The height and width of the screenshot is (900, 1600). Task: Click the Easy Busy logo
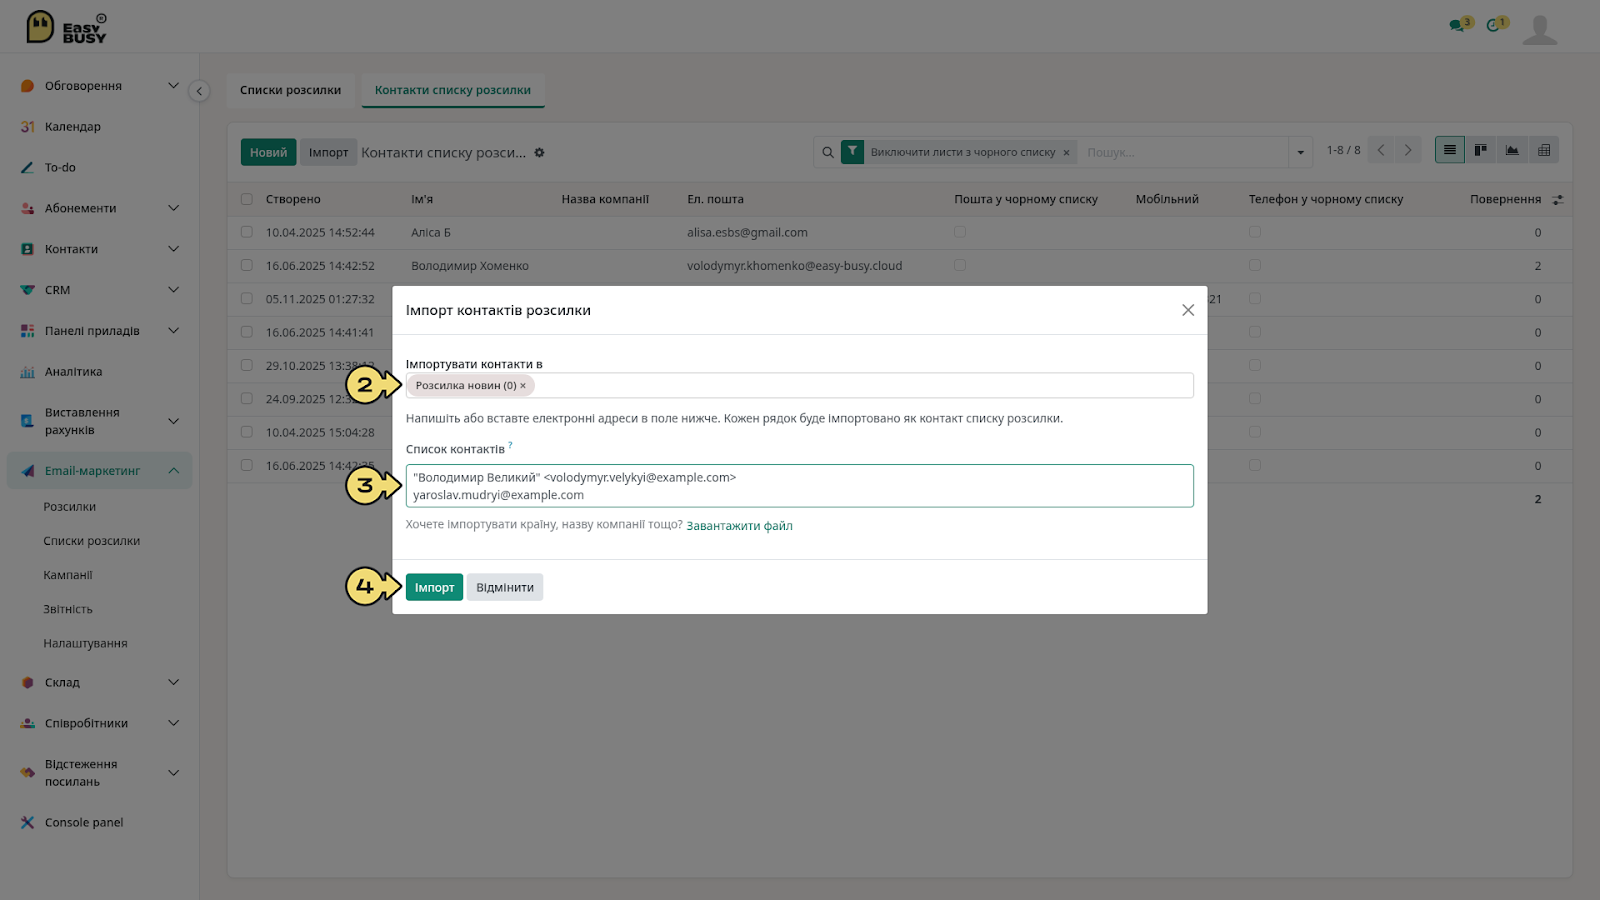pyautogui.click(x=66, y=27)
